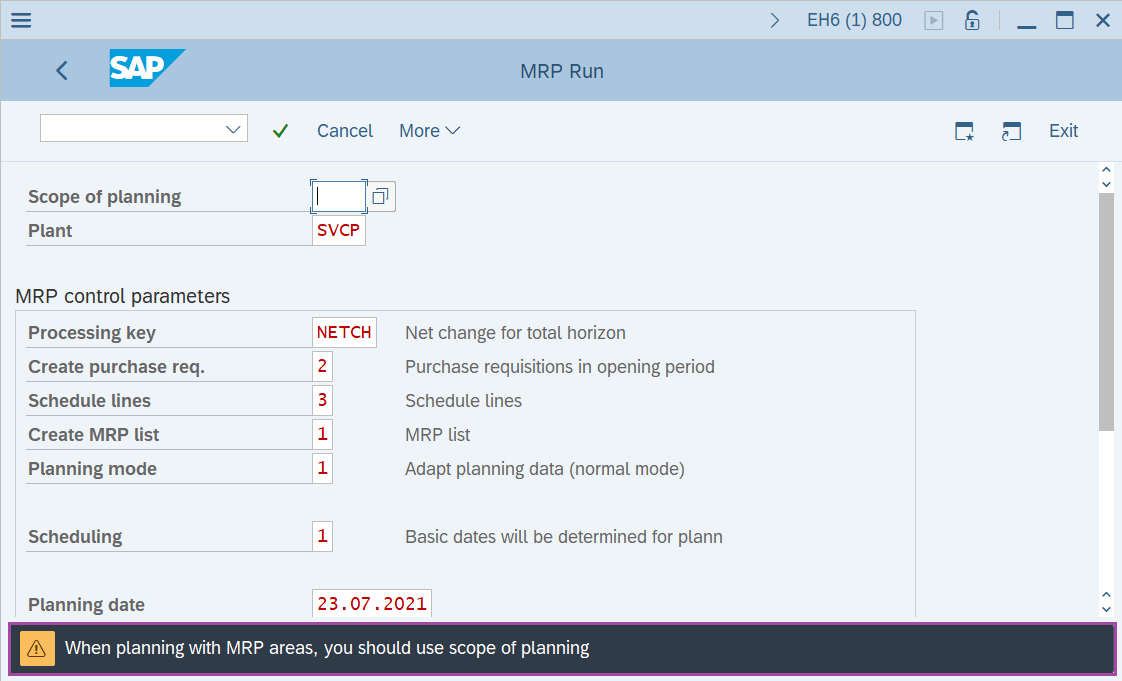1122x681 pixels.
Task: Open possible entries for Scope of planning
Action: tap(380, 196)
